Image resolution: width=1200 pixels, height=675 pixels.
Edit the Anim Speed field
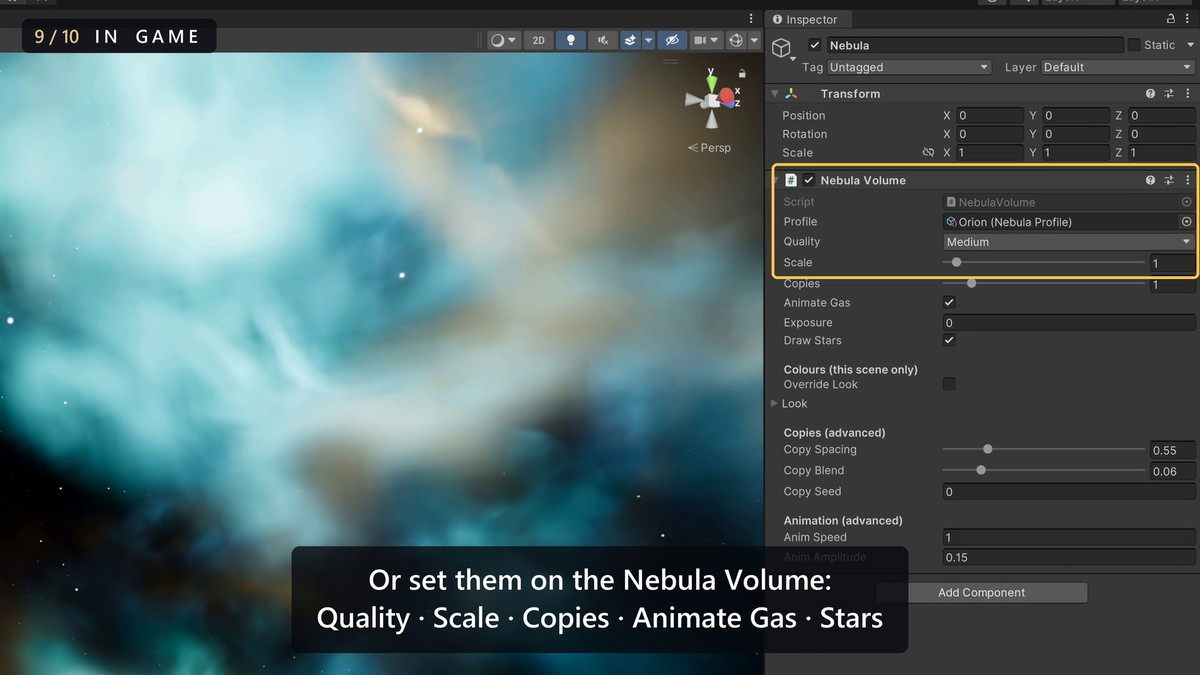click(x=1069, y=538)
